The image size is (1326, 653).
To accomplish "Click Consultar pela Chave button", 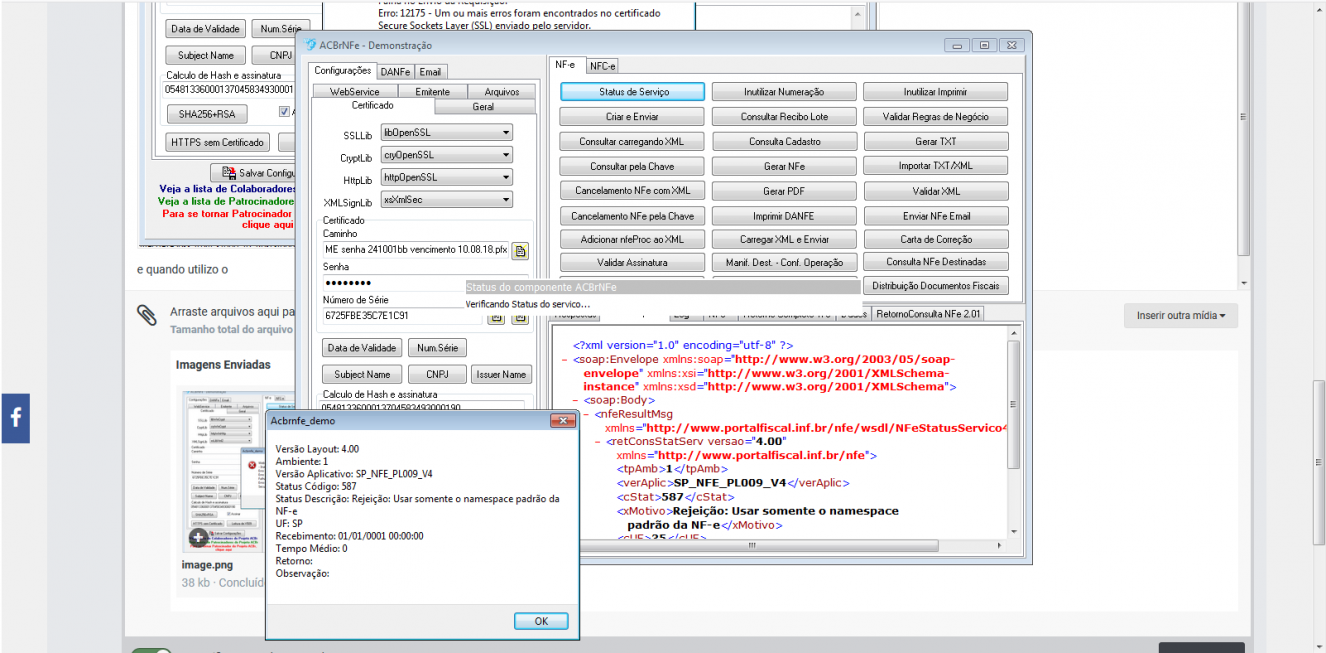I will [x=633, y=167].
